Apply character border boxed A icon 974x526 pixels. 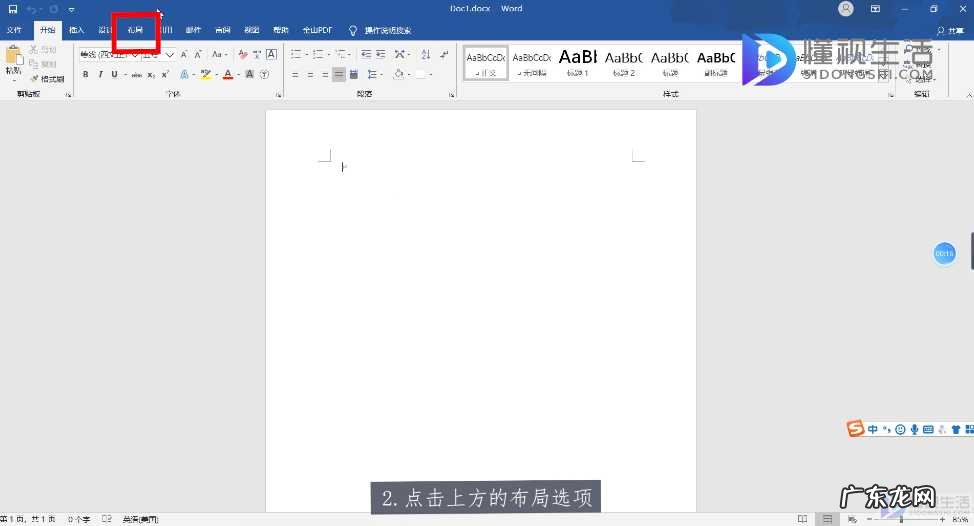pos(271,55)
